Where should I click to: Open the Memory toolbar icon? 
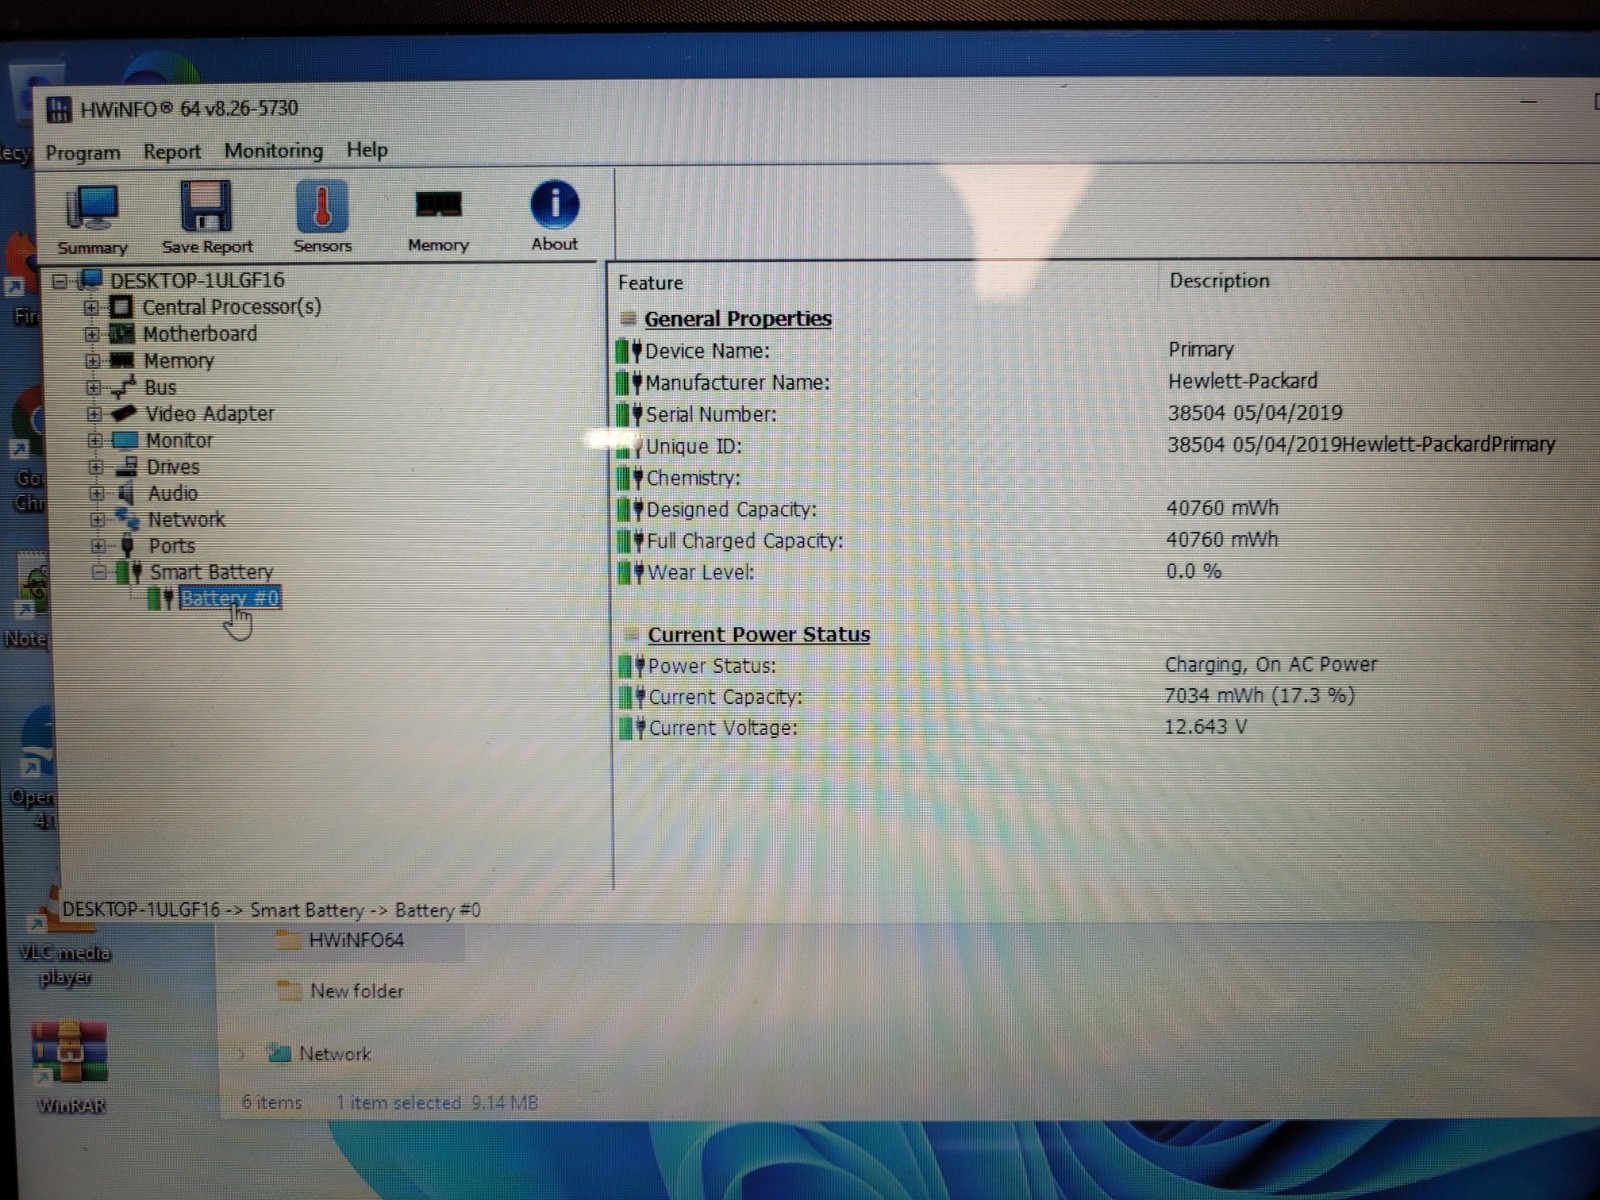438,205
